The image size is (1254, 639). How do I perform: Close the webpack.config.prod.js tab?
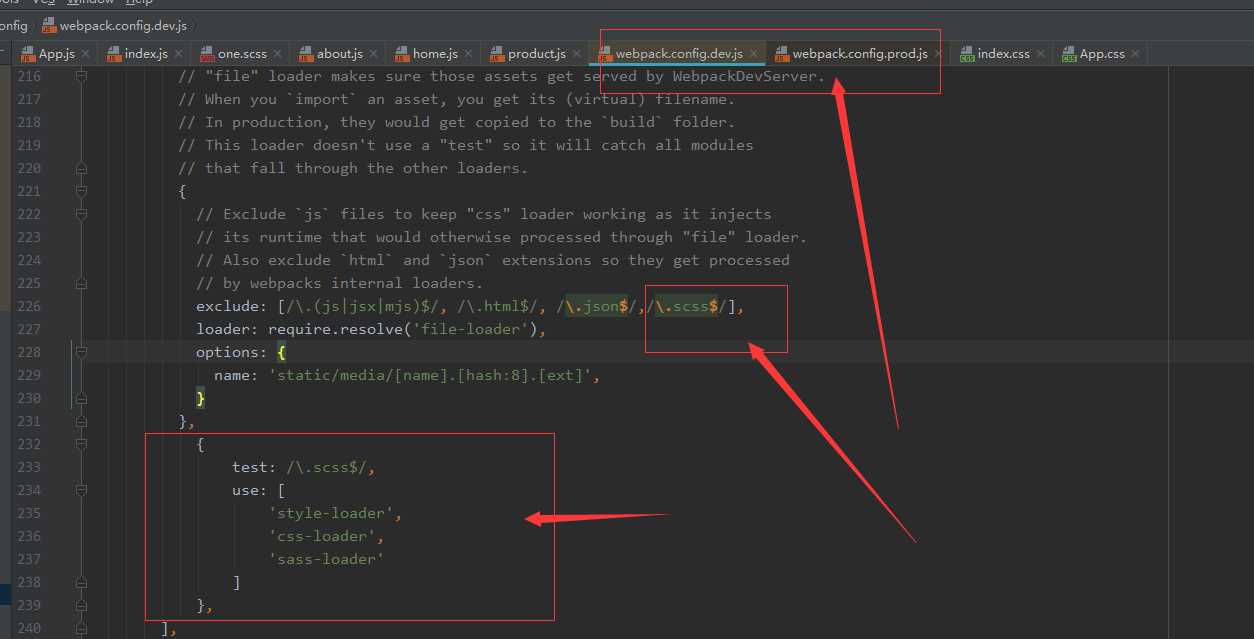point(938,54)
